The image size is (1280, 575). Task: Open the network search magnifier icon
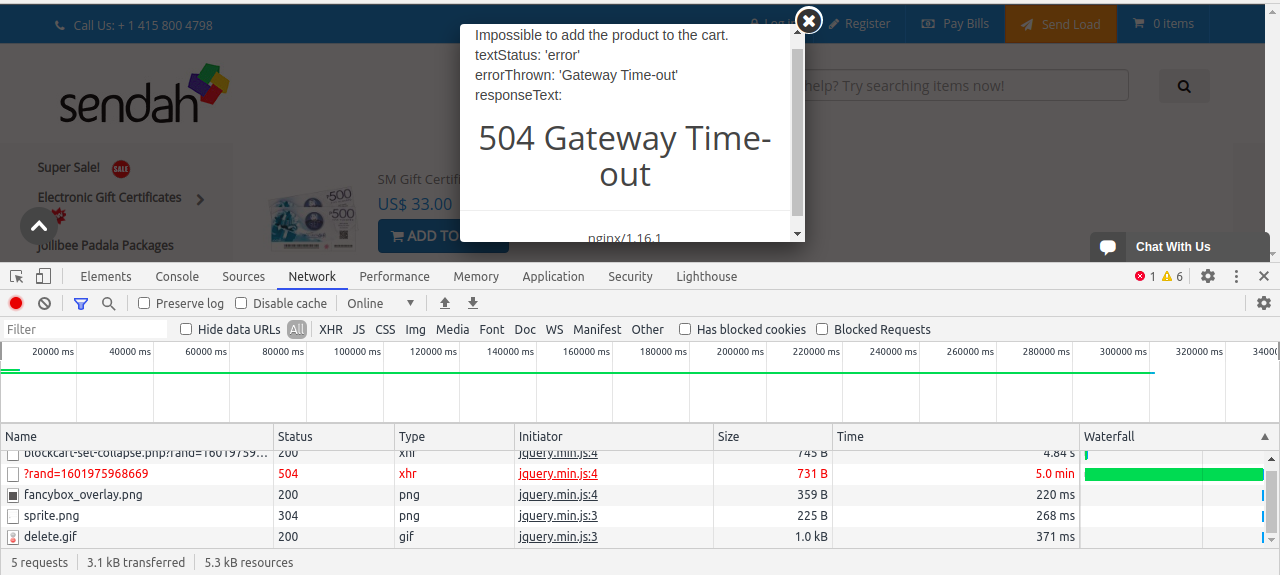(x=108, y=303)
